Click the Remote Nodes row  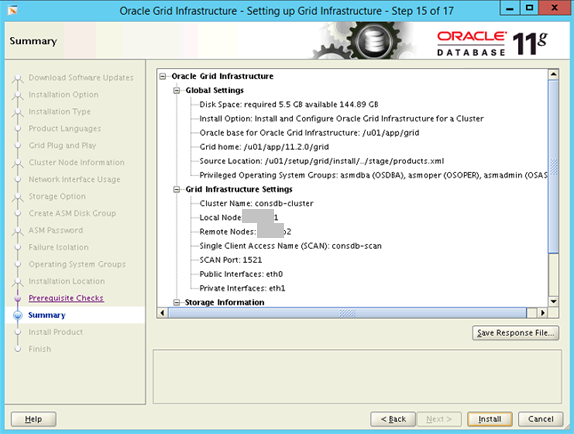pos(245,232)
